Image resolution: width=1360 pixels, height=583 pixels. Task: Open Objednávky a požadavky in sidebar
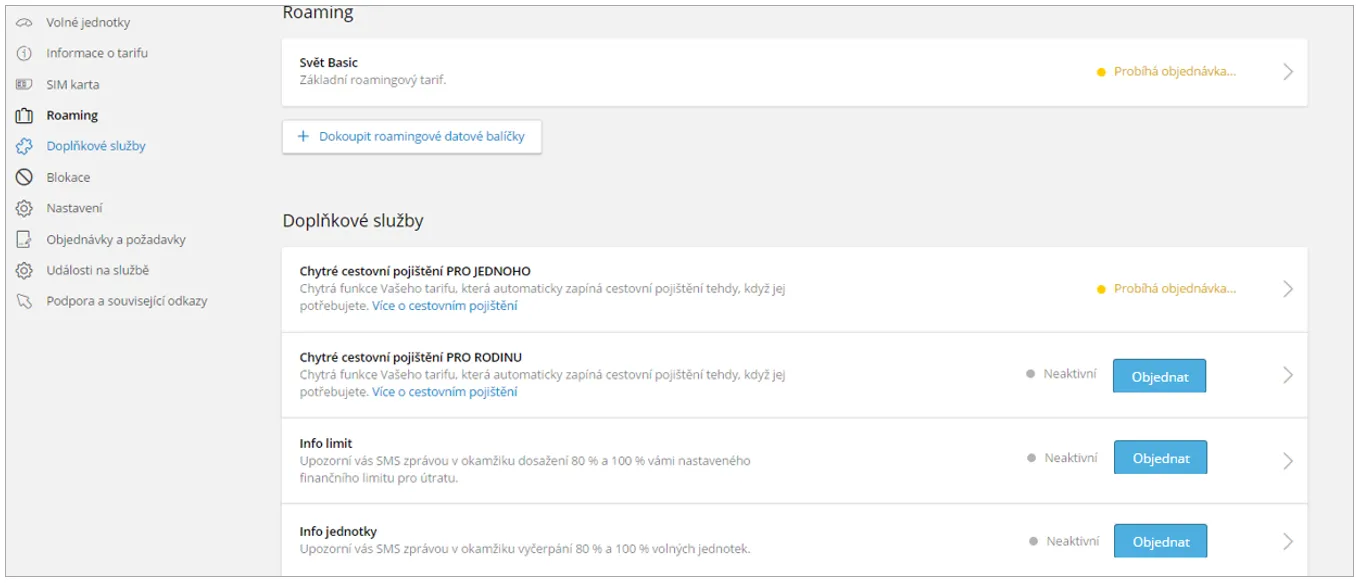tap(116, 240)
